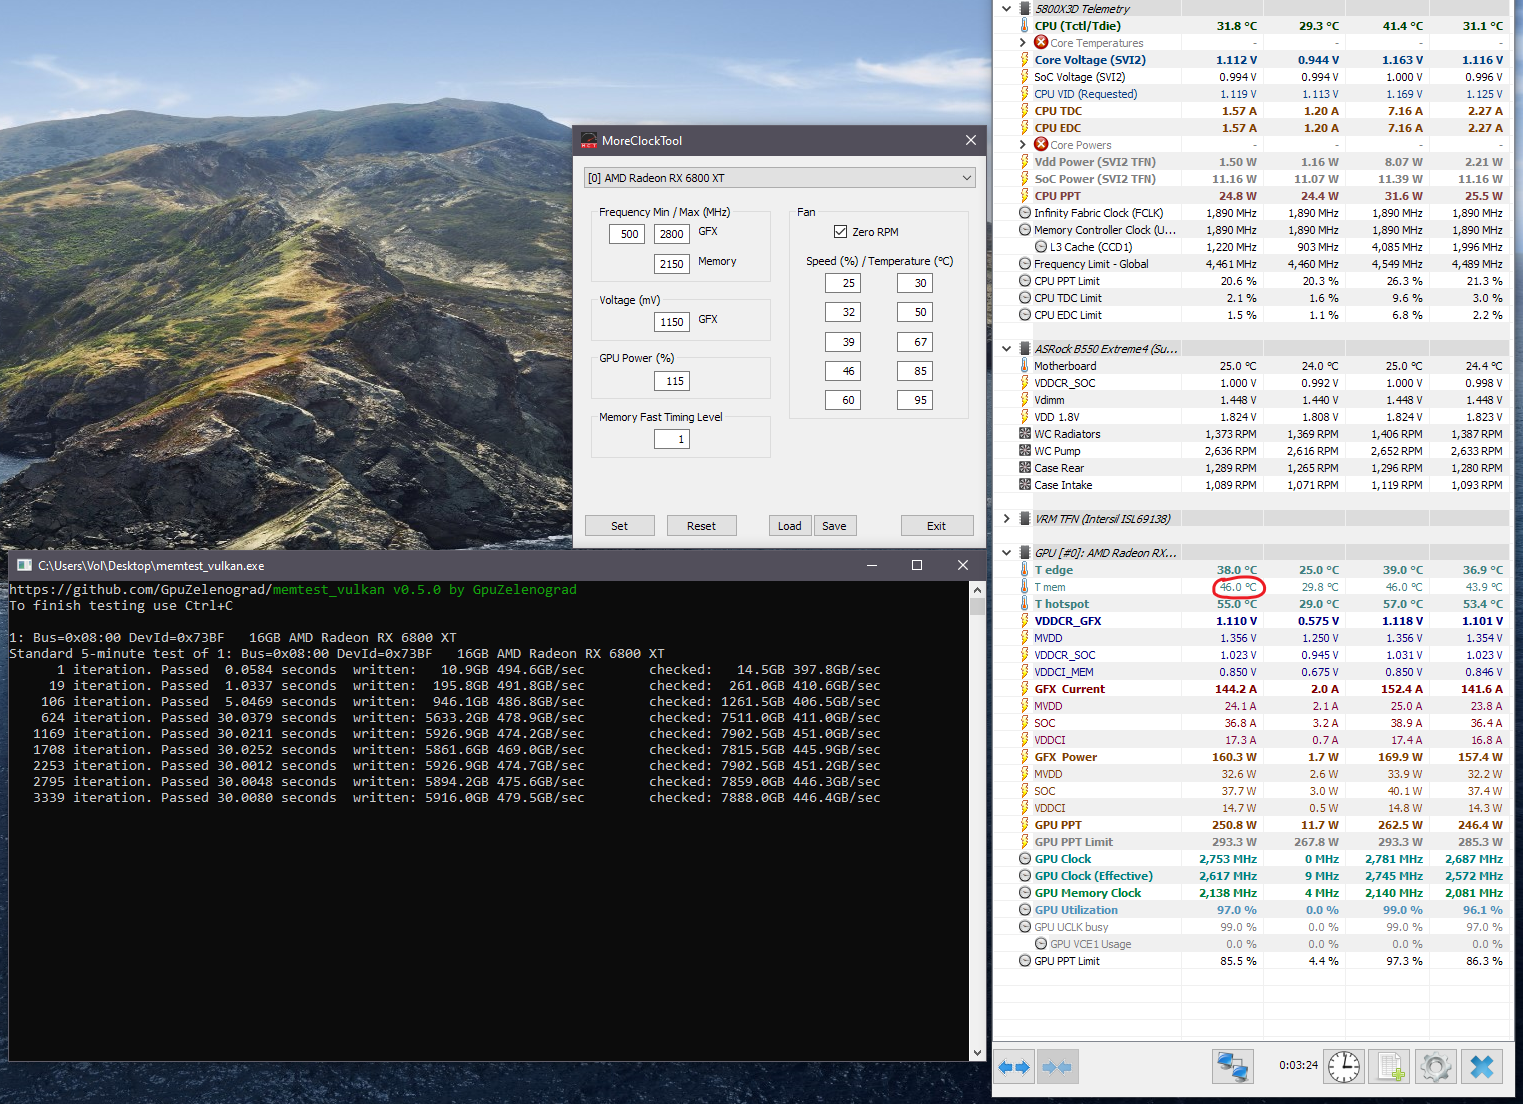Click the console scrollbar up arrow
This screenshot has width=1523, height=1104.
click(977, 590)
